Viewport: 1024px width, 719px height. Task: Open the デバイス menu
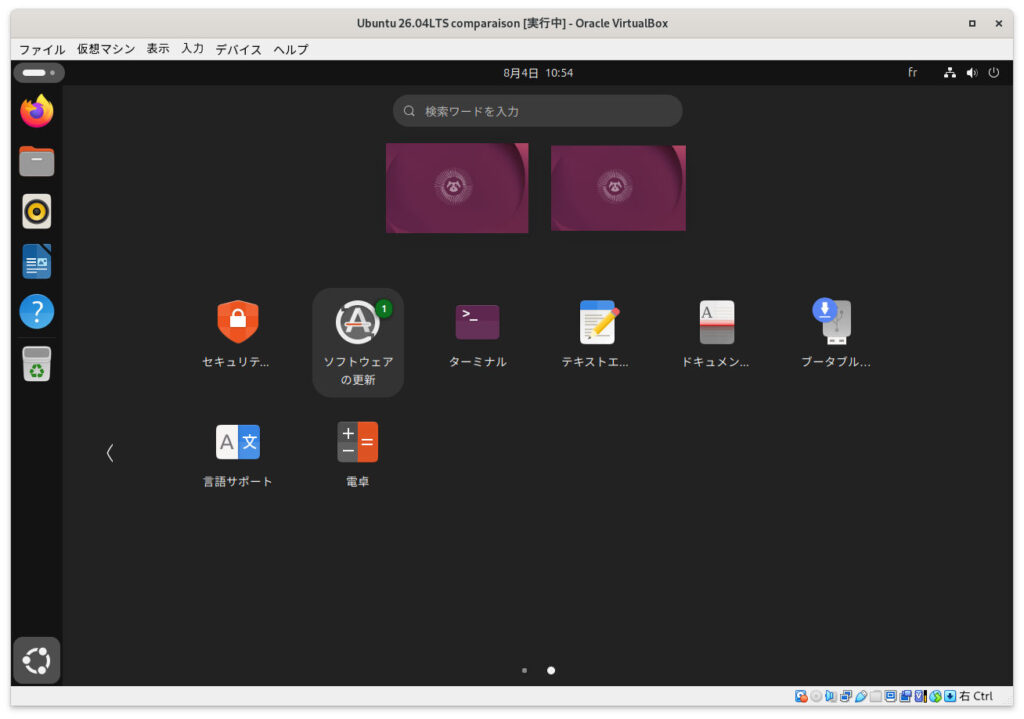point(238,49)
